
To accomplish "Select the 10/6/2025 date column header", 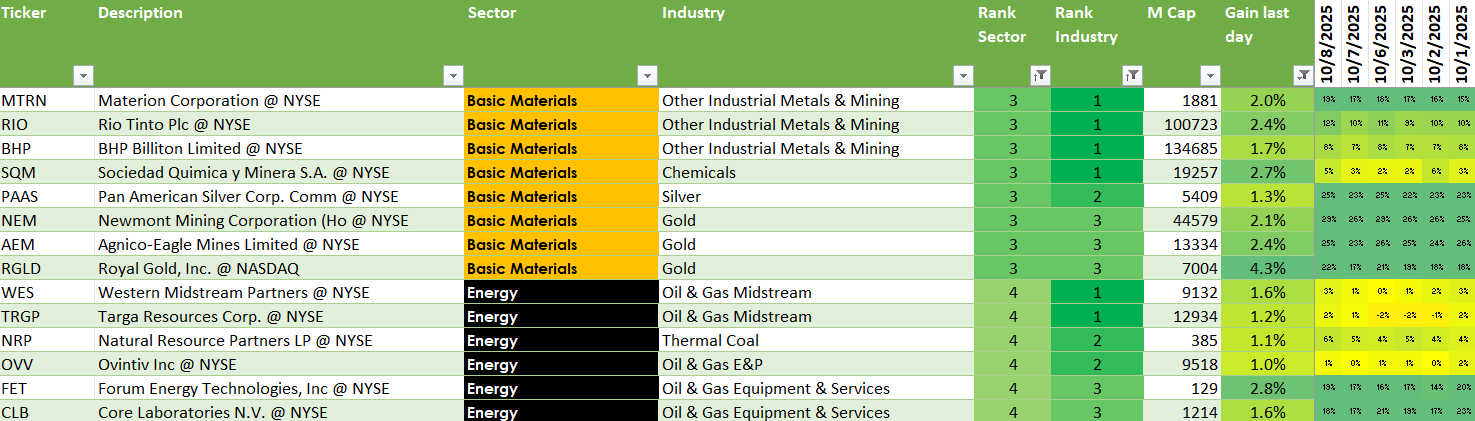I will point(1382,44).
